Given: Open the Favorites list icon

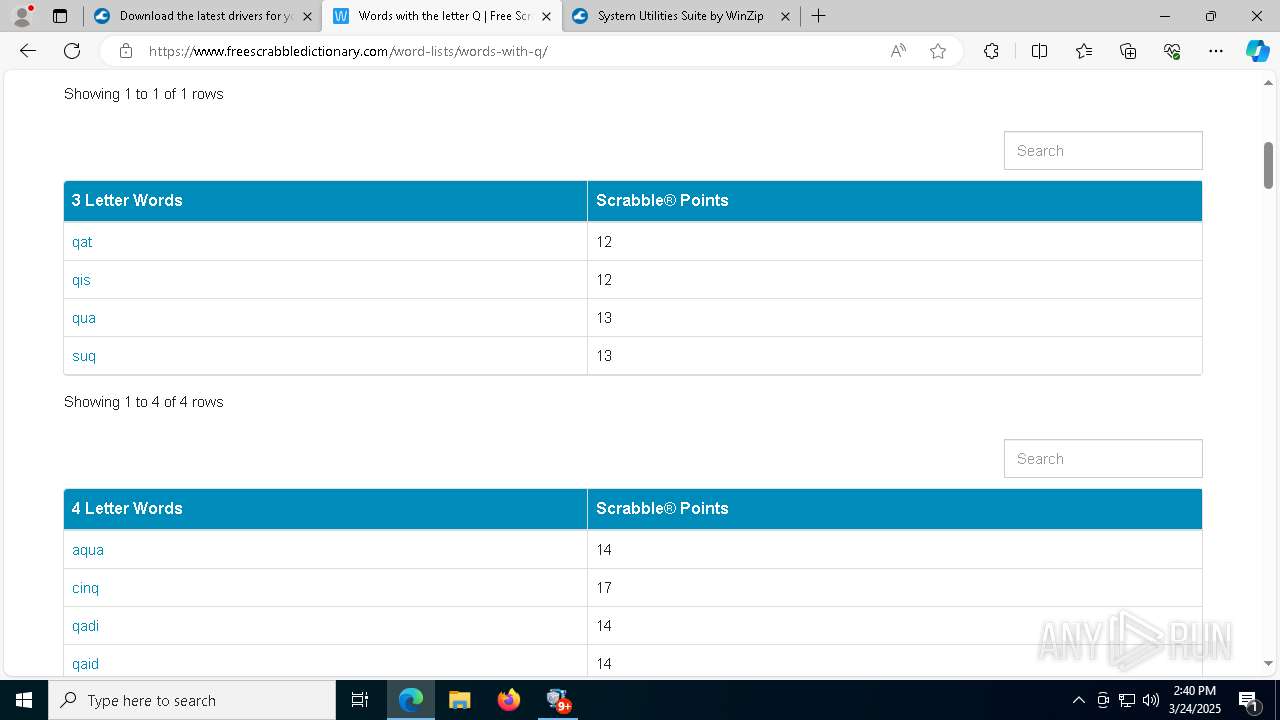Looking at the screenshot, I should [1084, 51].
